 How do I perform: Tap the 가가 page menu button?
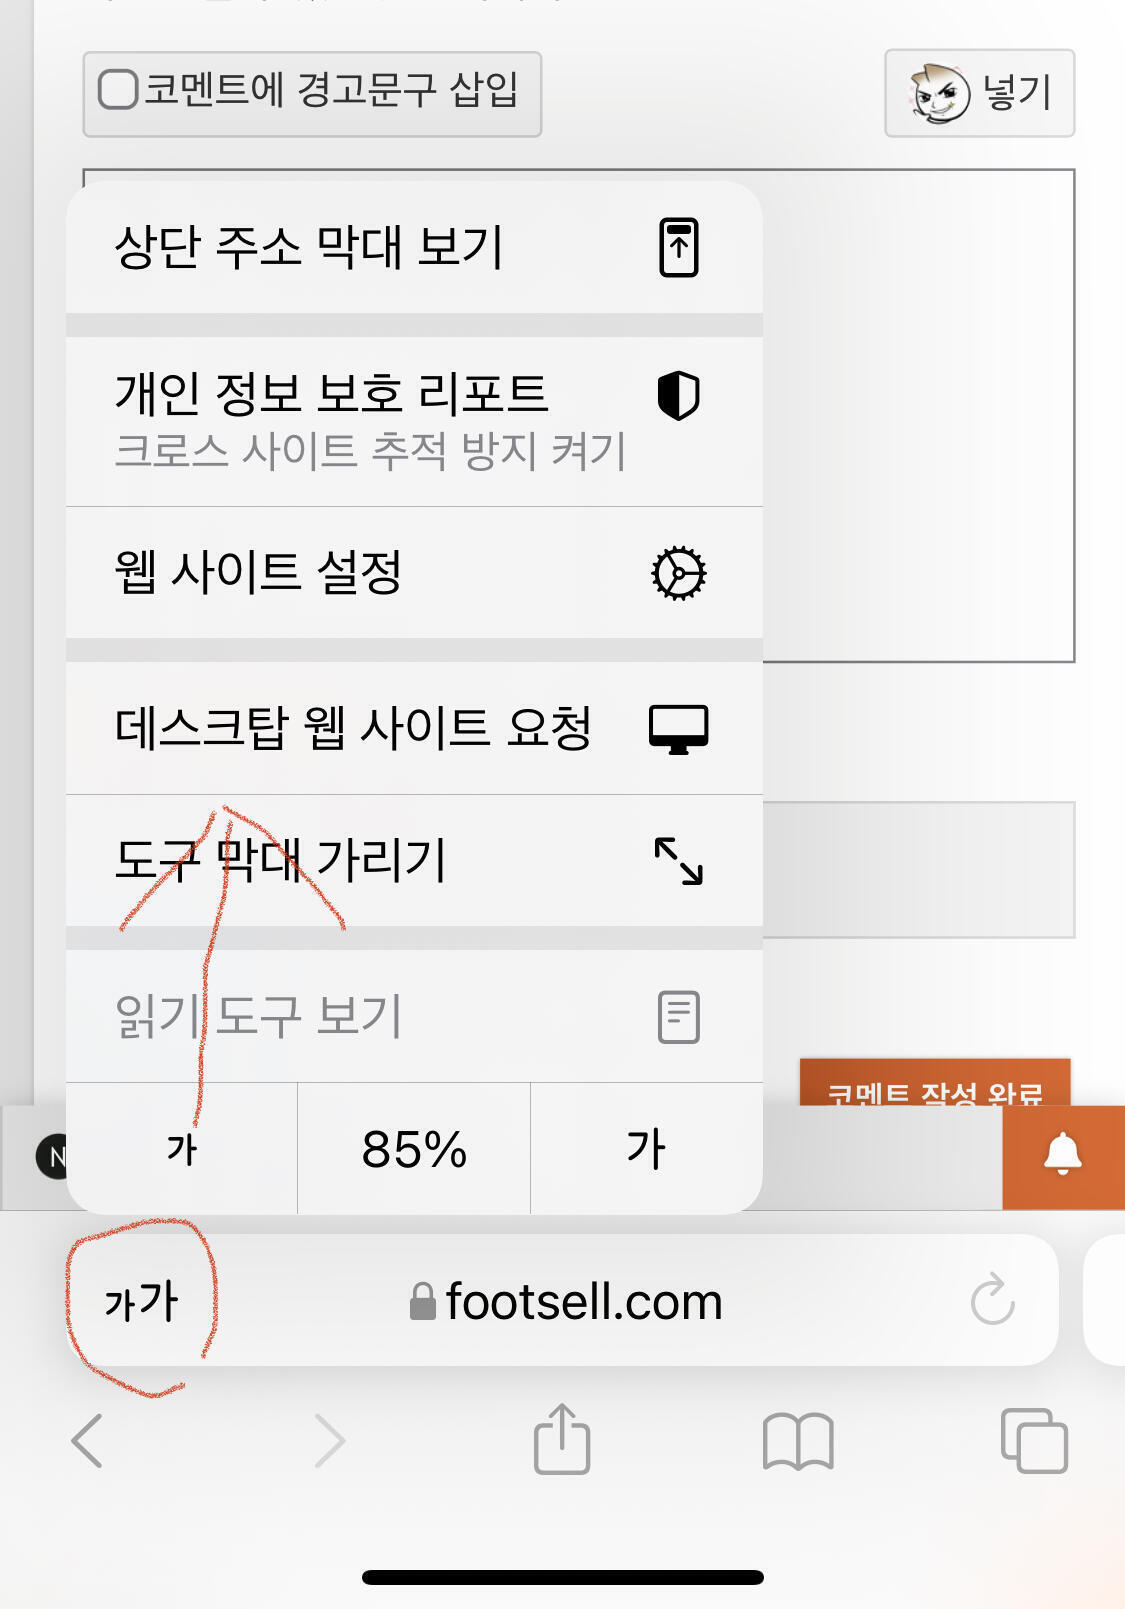141,1301
